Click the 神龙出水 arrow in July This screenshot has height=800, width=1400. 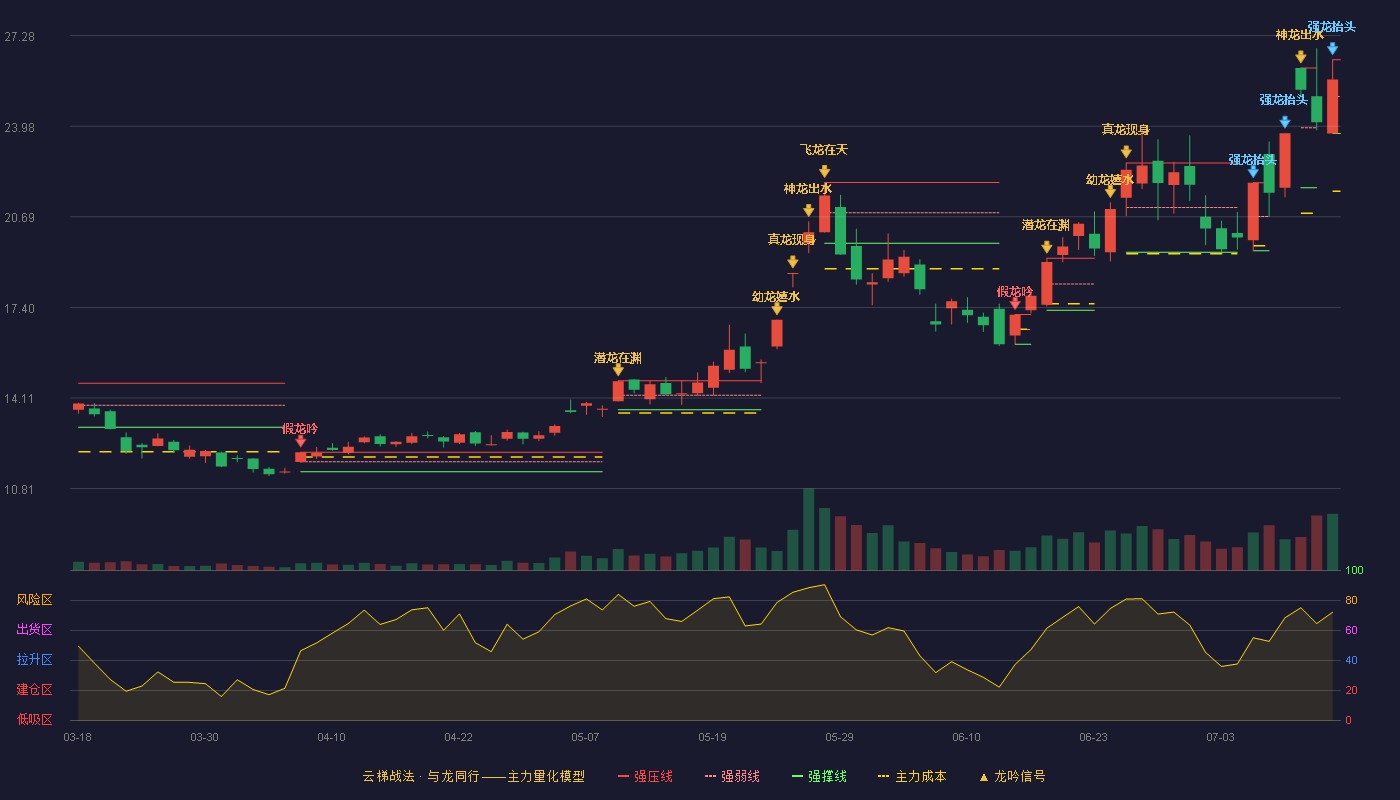pyautogui.click(x=1300, y=57)
